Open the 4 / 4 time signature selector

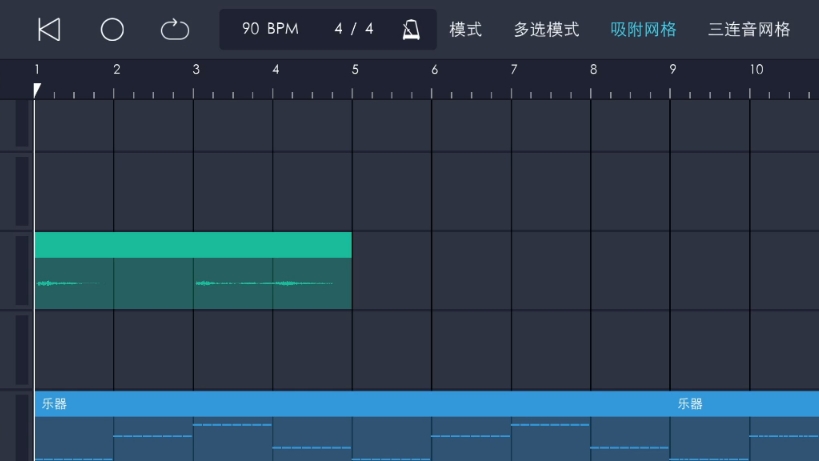tap(354, 29)
